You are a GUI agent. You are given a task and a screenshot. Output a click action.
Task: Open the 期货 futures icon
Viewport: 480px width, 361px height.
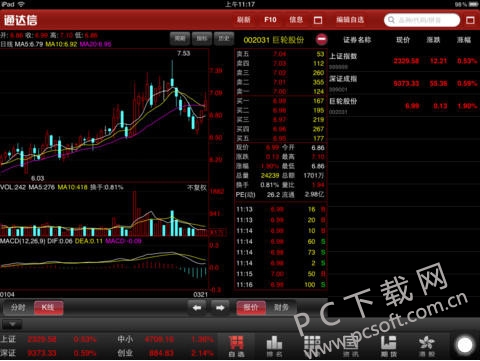point(388,346)
